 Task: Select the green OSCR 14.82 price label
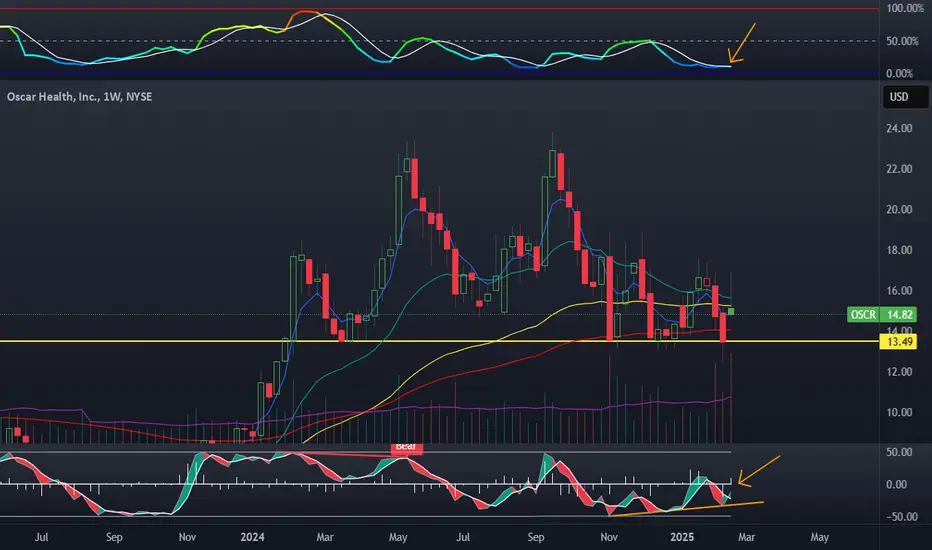[x=881, y=315]
